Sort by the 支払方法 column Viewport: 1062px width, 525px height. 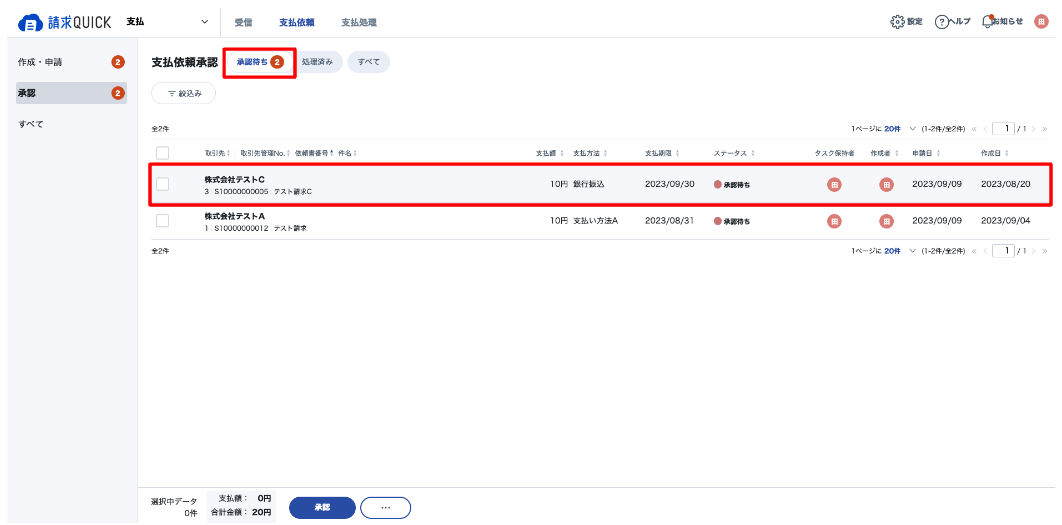pos(590,153)
